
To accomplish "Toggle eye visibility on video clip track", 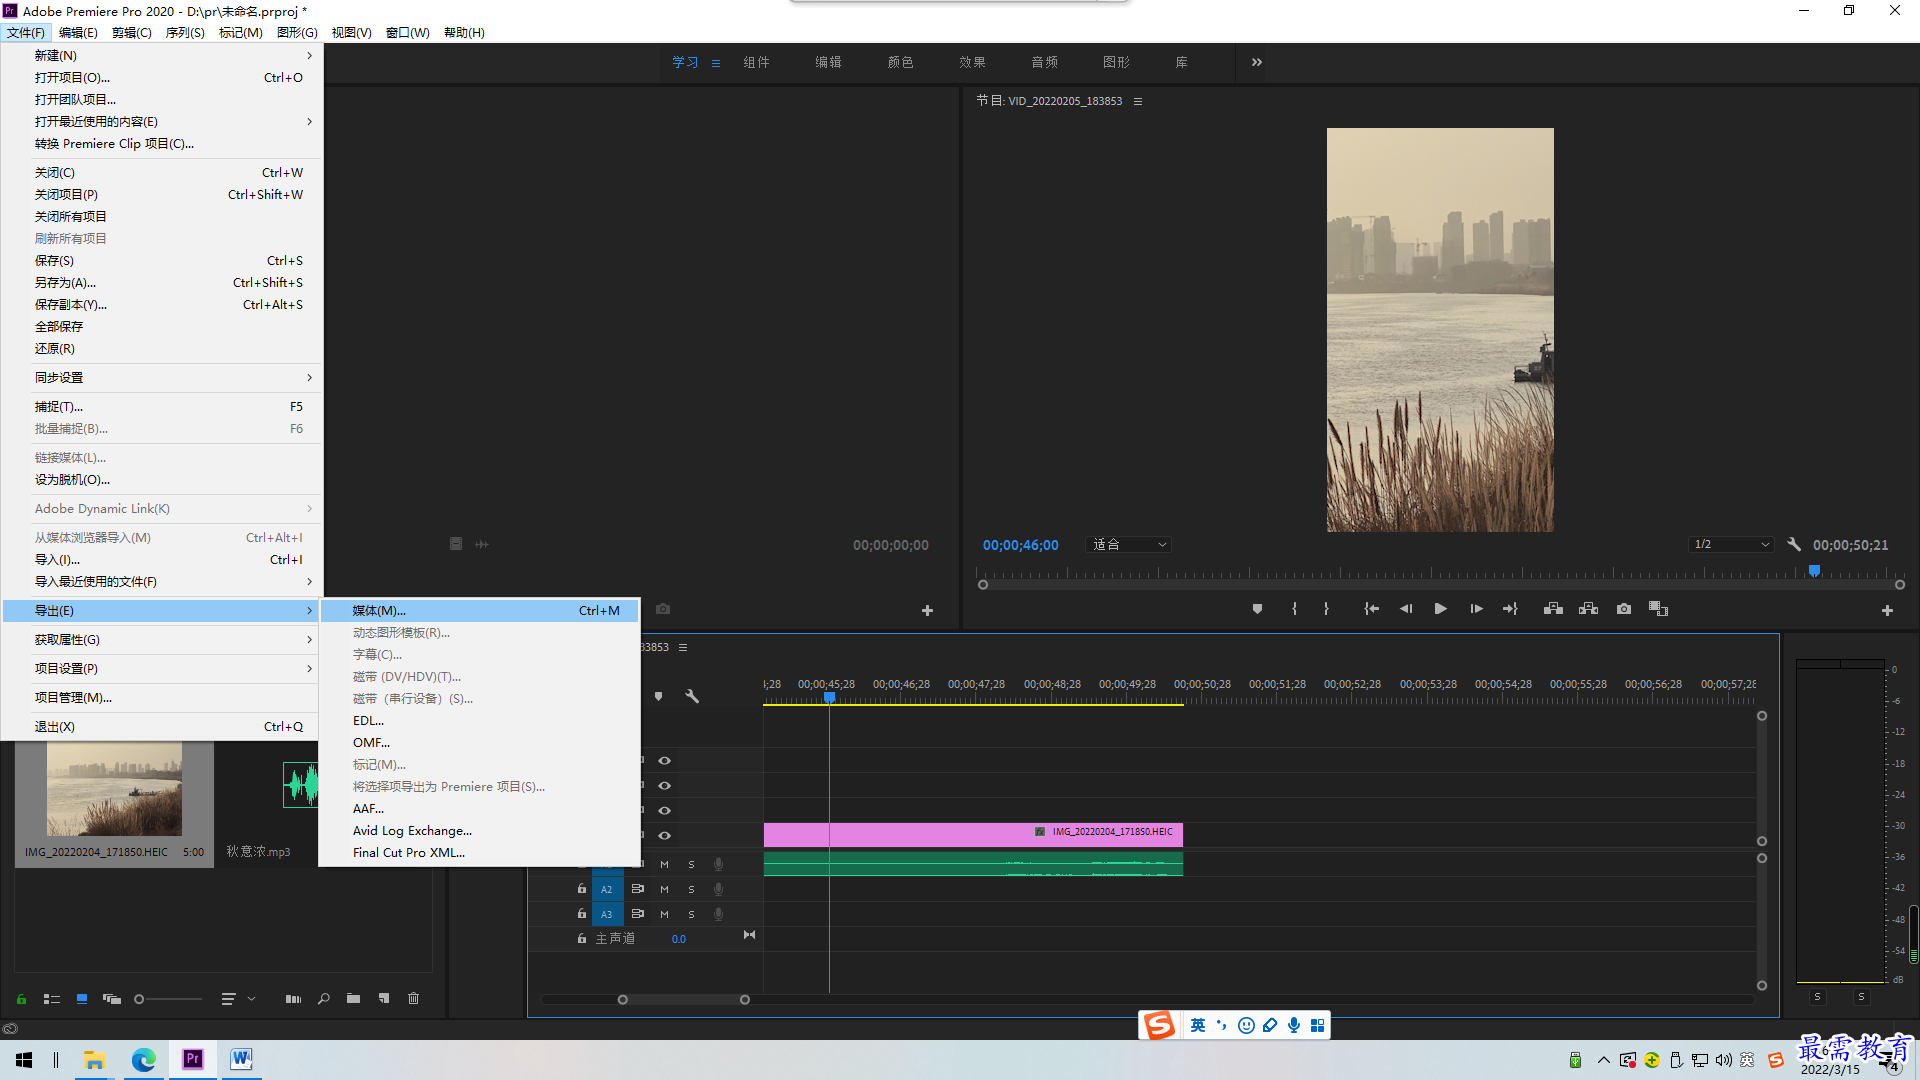I will coord(664,836).
